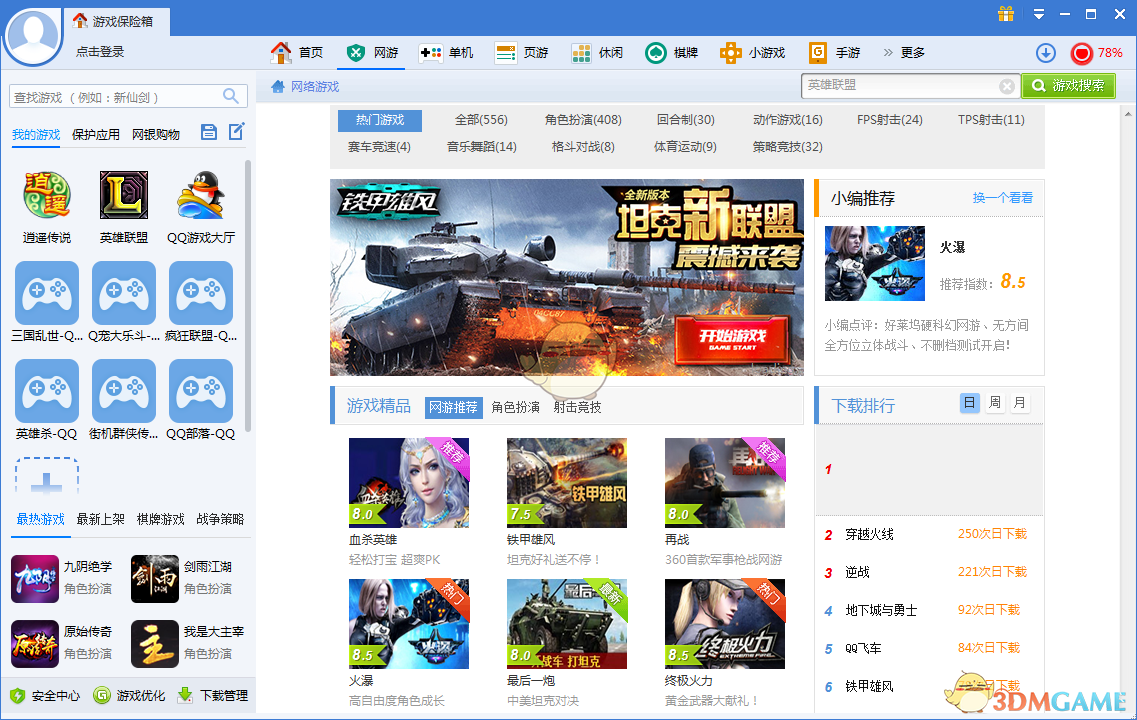This screenshot has height=720, width=1137.
Task: Open the main menu chevron in title bar
Action: 1038,15
